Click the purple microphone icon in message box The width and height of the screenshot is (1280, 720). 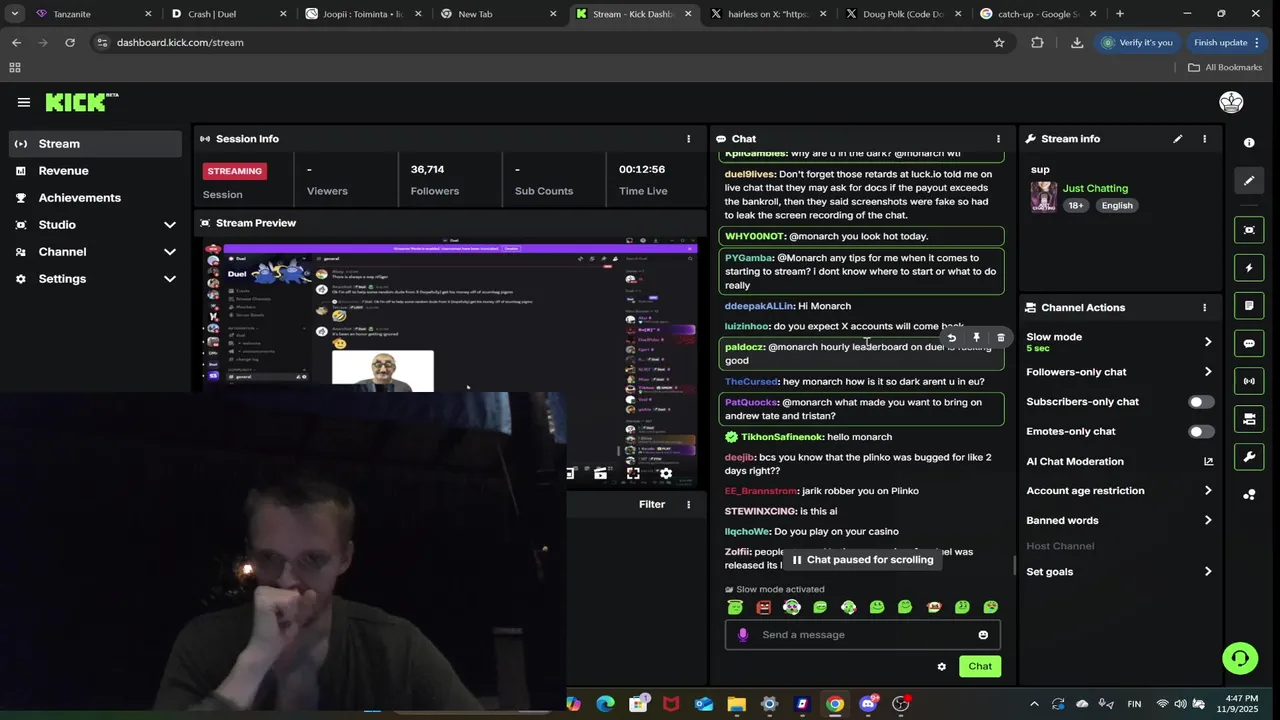pos(742,635)
